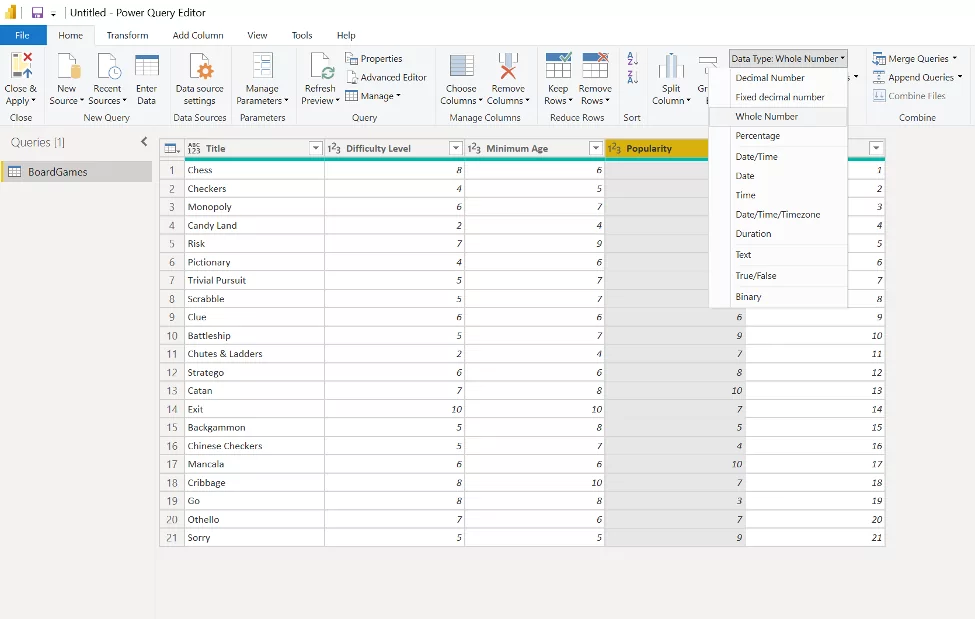Image resolution: width=977 pixels, height=620 pixels.
Task: Select Fixed decimal number data type
Action: tap(779, 97)
